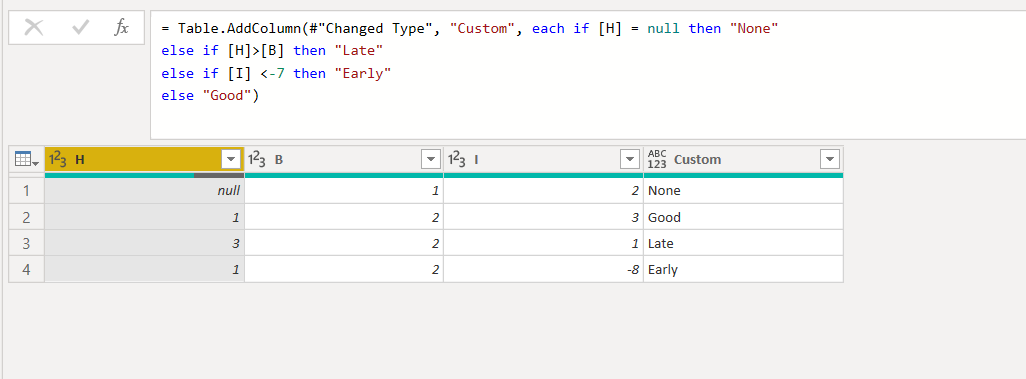
Task: Open filter dropdown for column B
Action: (431, 159)
